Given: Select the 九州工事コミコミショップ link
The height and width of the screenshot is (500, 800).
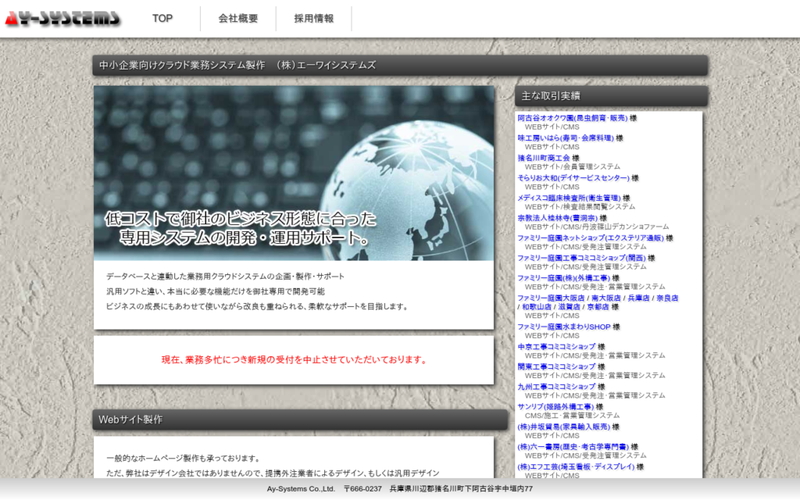Looking at the screenshot, I should [x=556, y=386].
